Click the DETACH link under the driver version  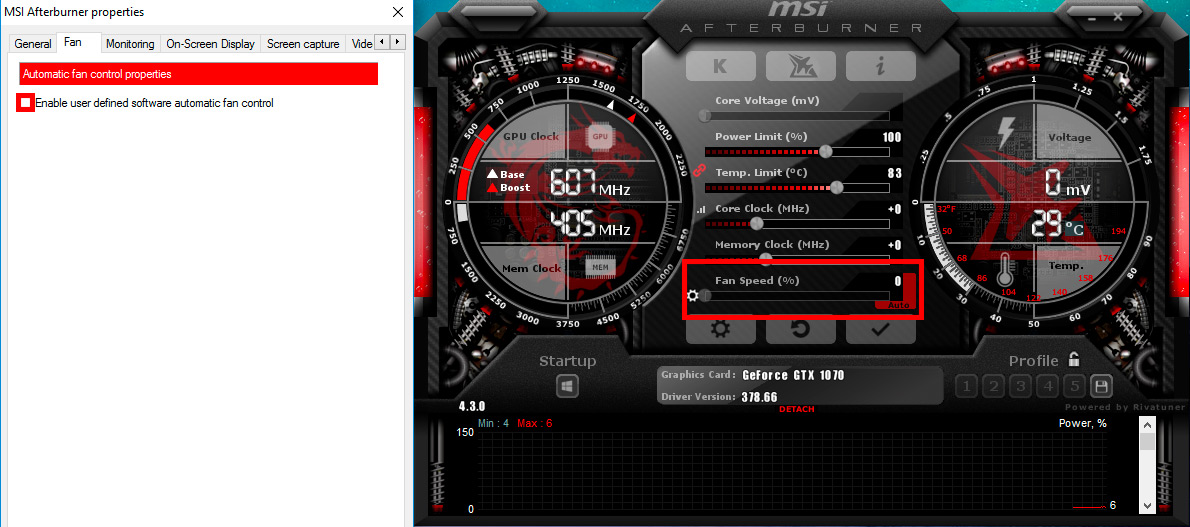[x=796, y=409]
